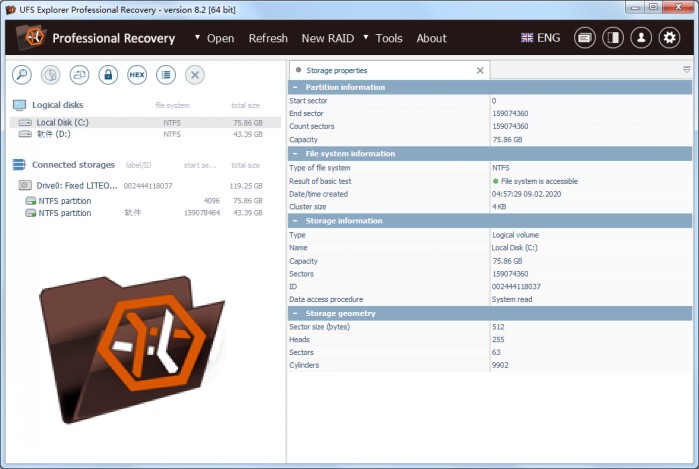Collapse the Storage geometry section
This screenshot has width=699, height=469.
295,313
